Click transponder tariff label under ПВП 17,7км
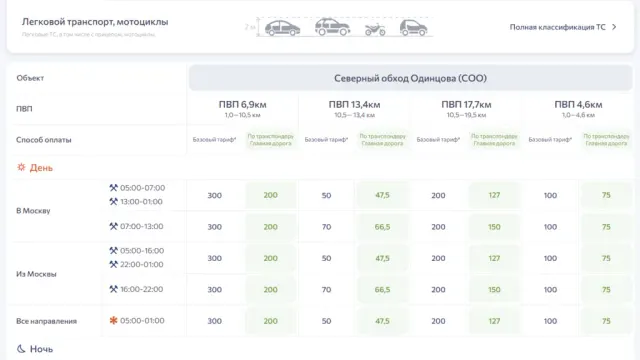Viewport: 640px width, 360px height. click(x=494, y=140)
